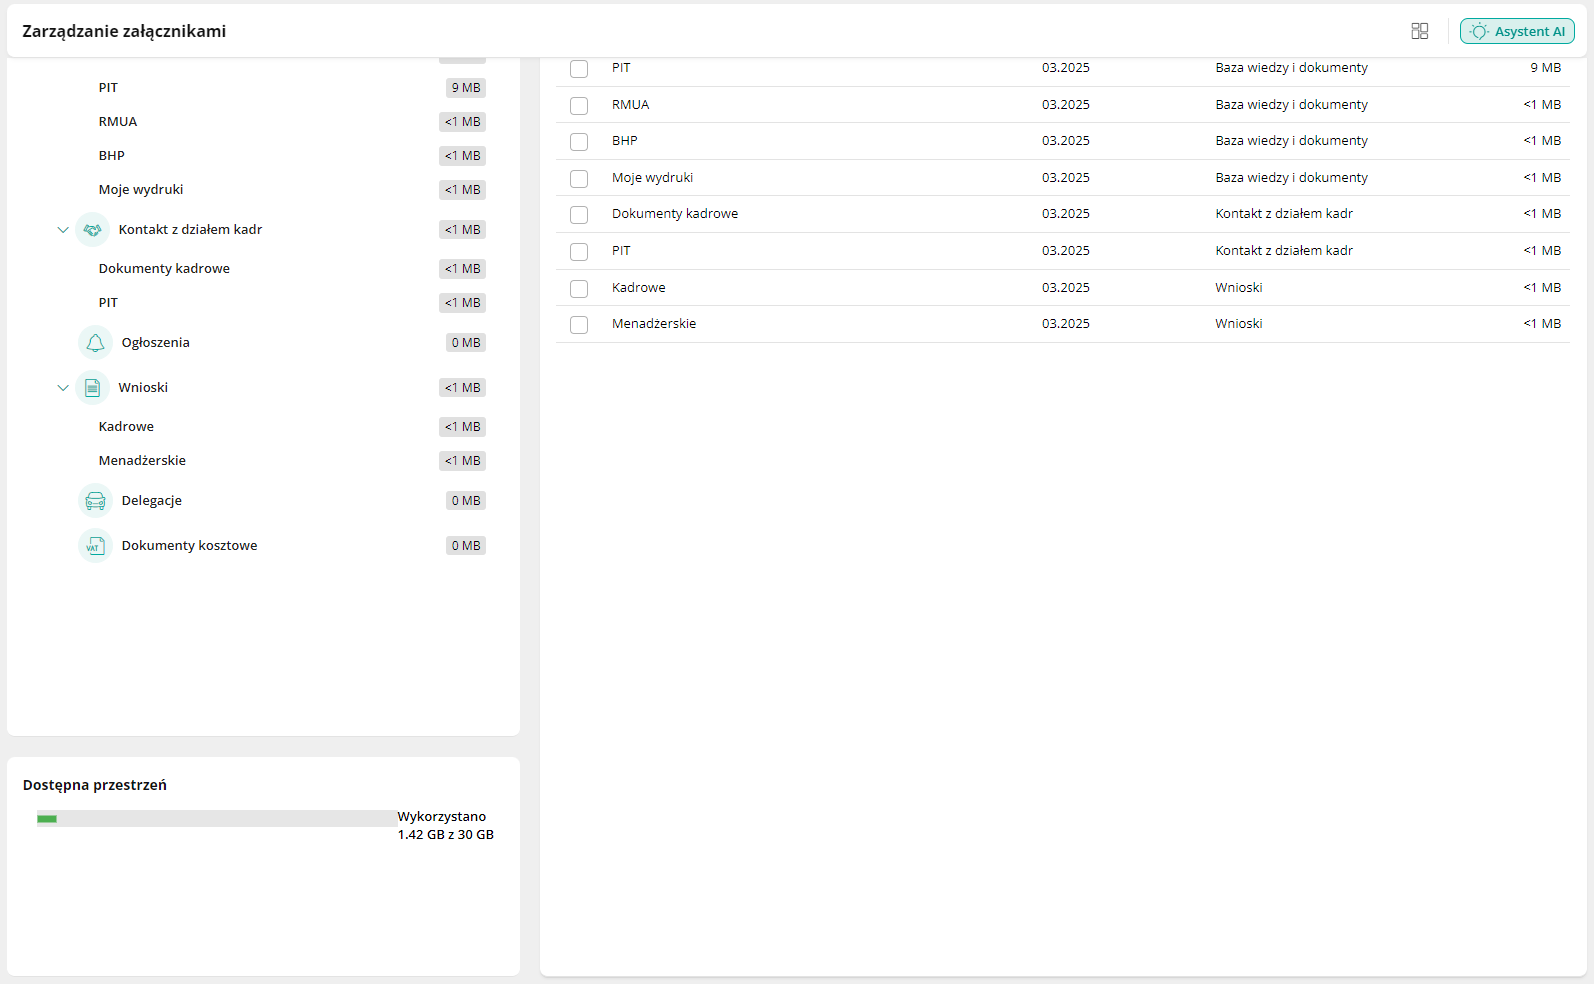Select RMUA in the sidebar tree
Viewport: 1594px width, 984px height.
[x=118, y=122]
